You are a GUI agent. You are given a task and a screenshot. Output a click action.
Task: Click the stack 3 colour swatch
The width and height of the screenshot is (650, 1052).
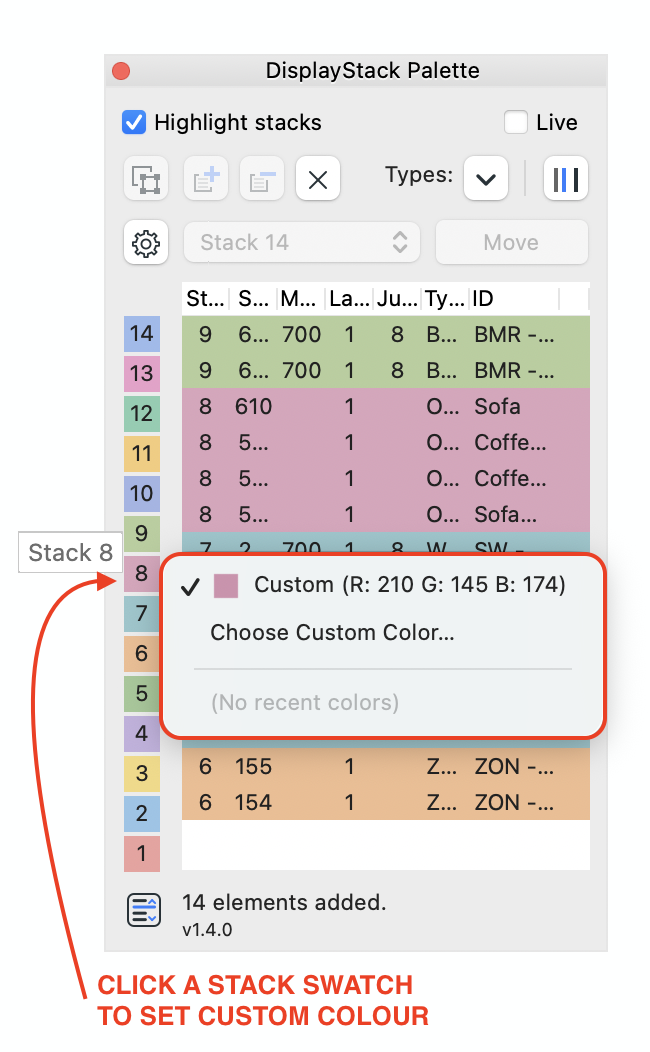coord(142,774)
